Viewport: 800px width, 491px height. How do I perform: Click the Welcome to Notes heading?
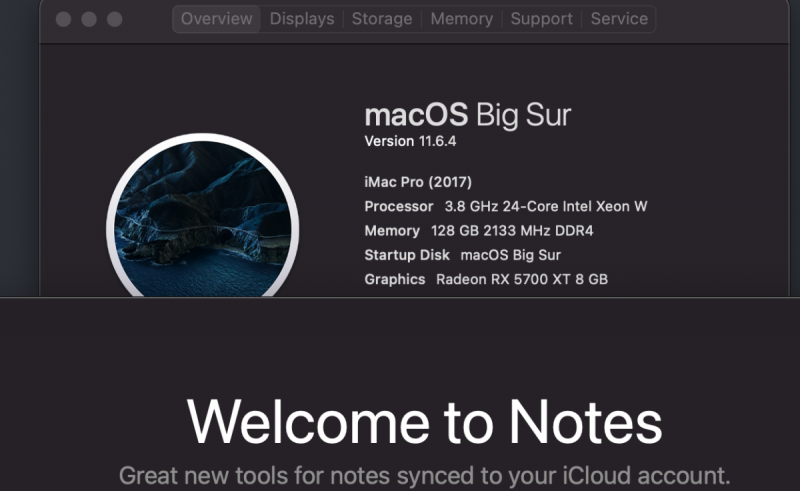click(424, 421)
